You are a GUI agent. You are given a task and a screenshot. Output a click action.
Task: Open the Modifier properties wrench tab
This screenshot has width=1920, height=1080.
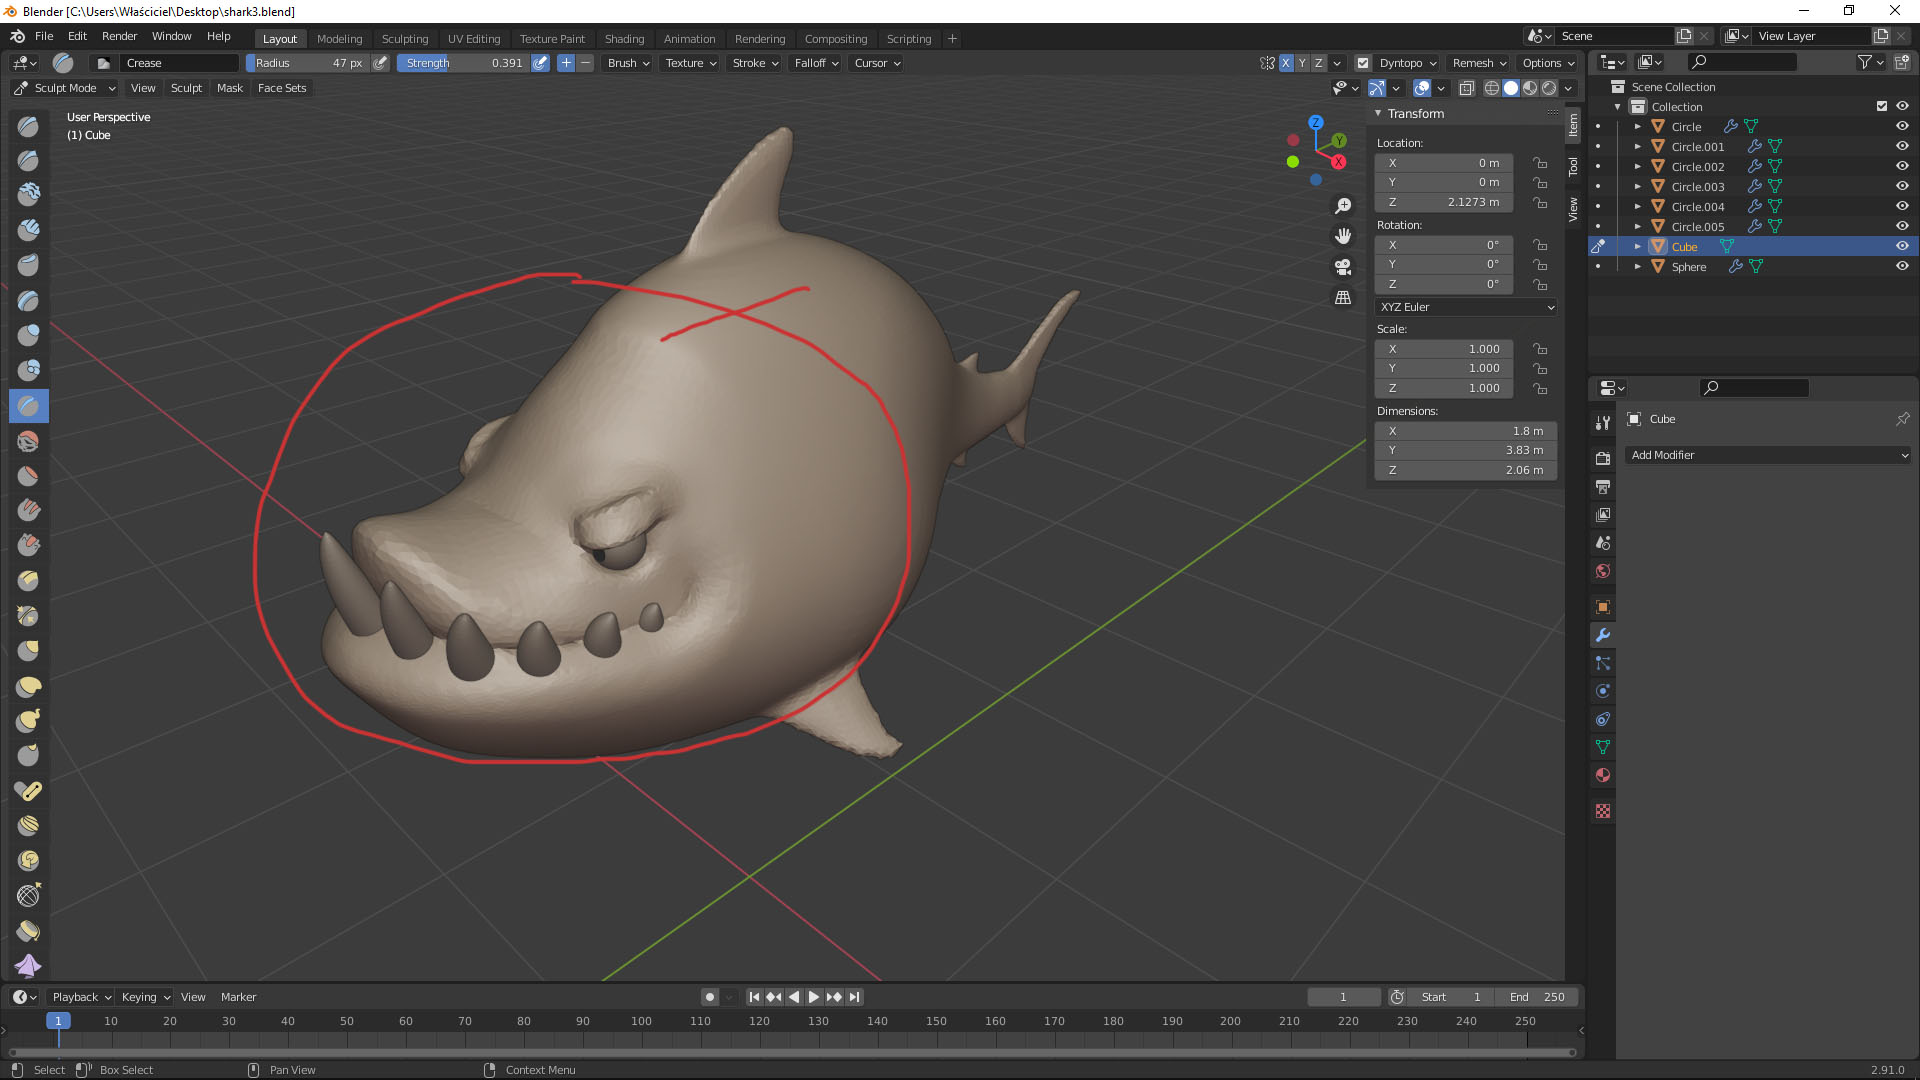[1603, 635]
